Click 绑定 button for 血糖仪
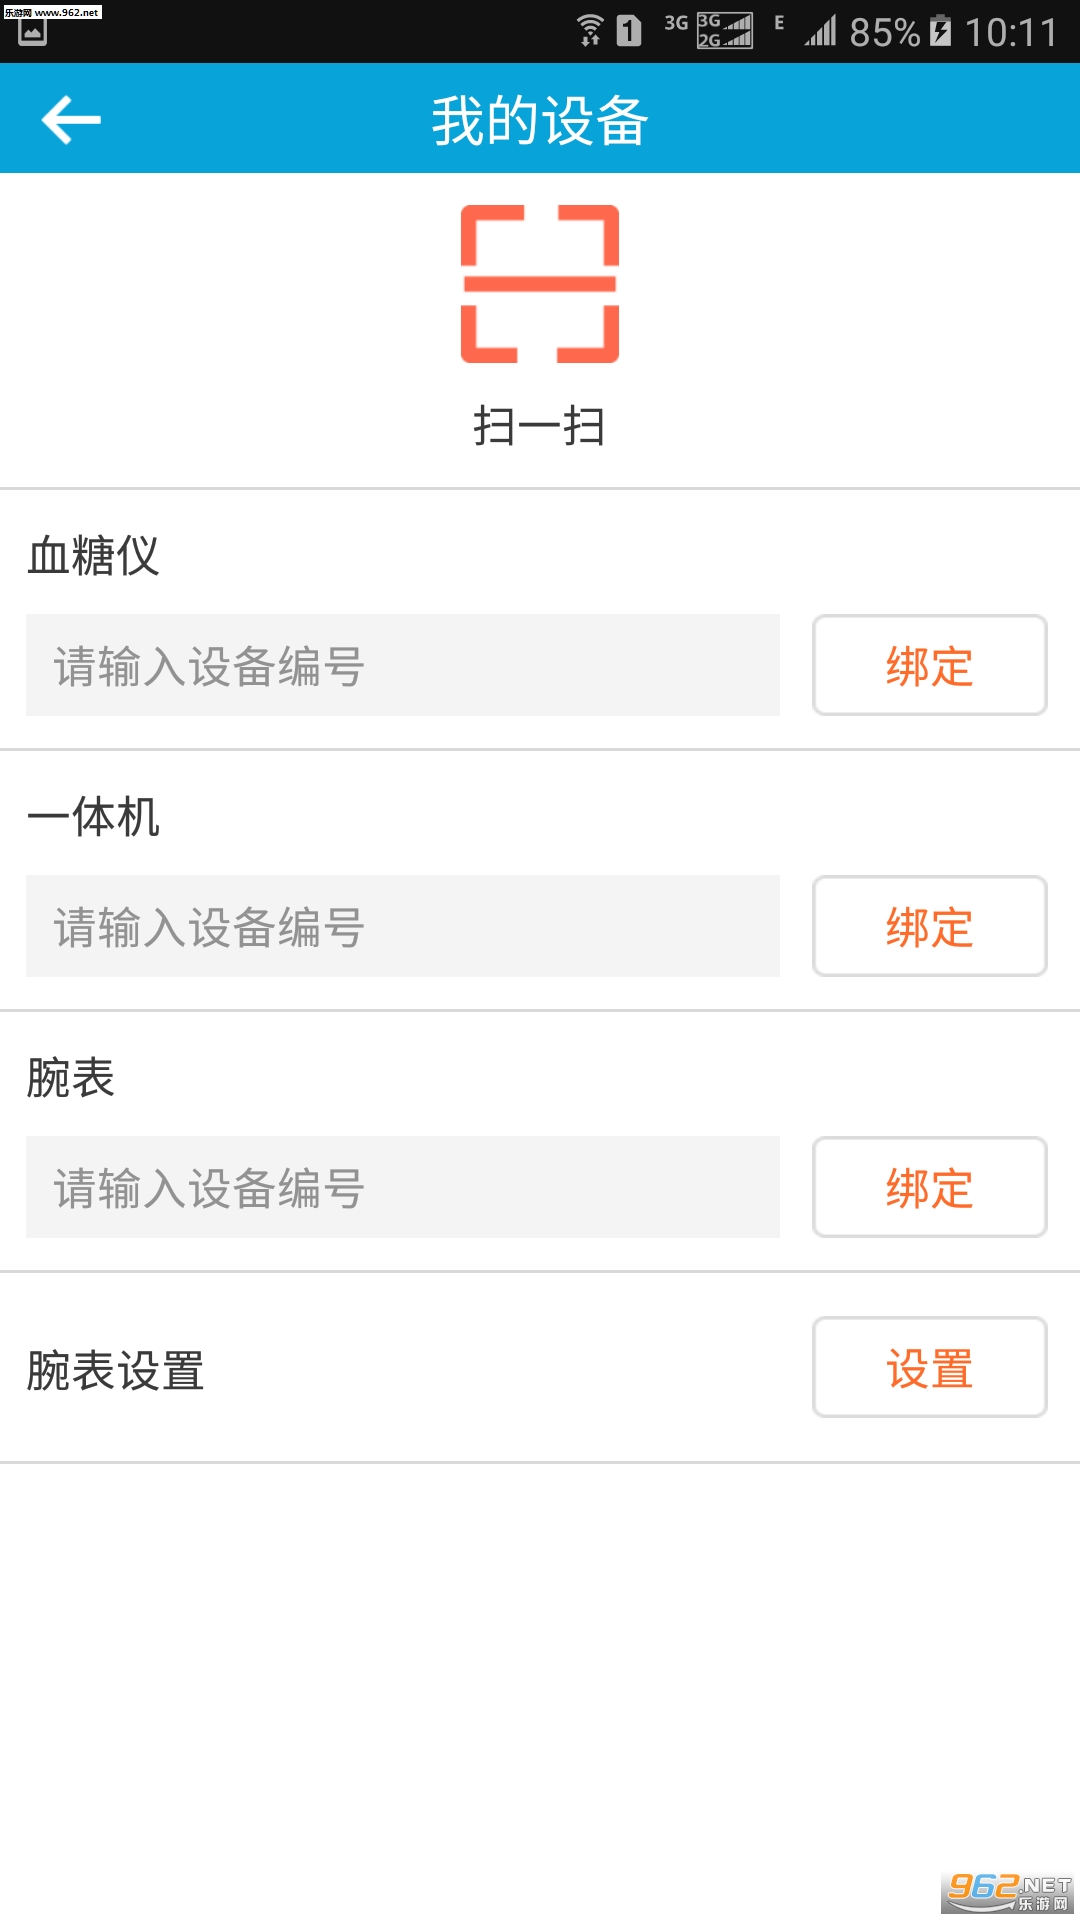 point(929,666)
